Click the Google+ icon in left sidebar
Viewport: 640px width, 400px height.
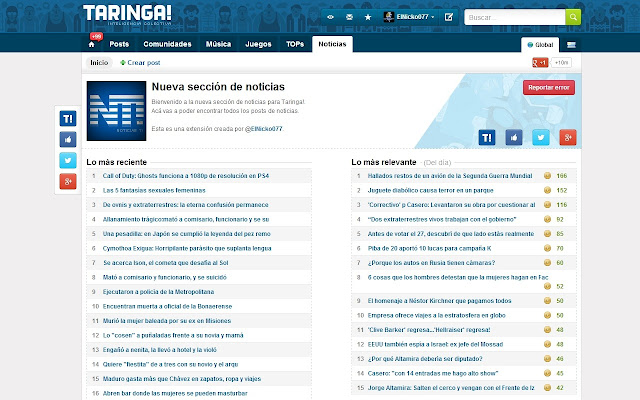68,181
